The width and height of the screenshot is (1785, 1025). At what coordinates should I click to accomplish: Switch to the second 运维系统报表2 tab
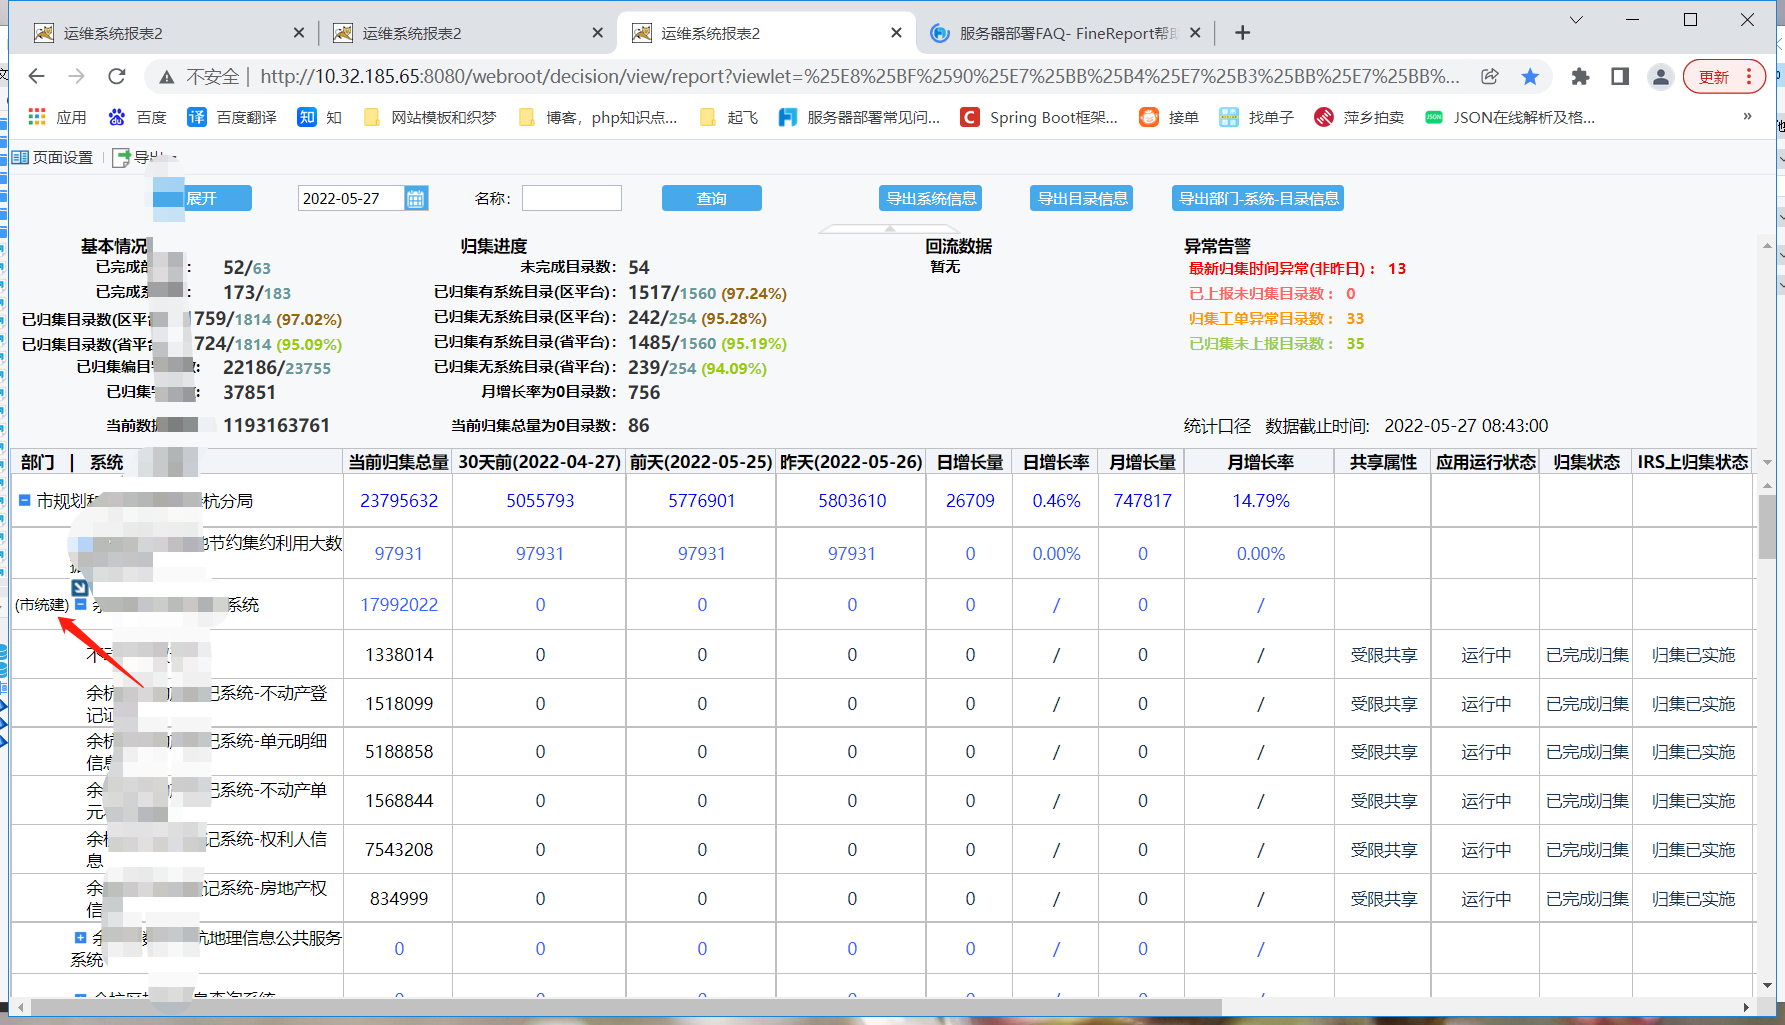pyautogui.click(x=465, y=33)
